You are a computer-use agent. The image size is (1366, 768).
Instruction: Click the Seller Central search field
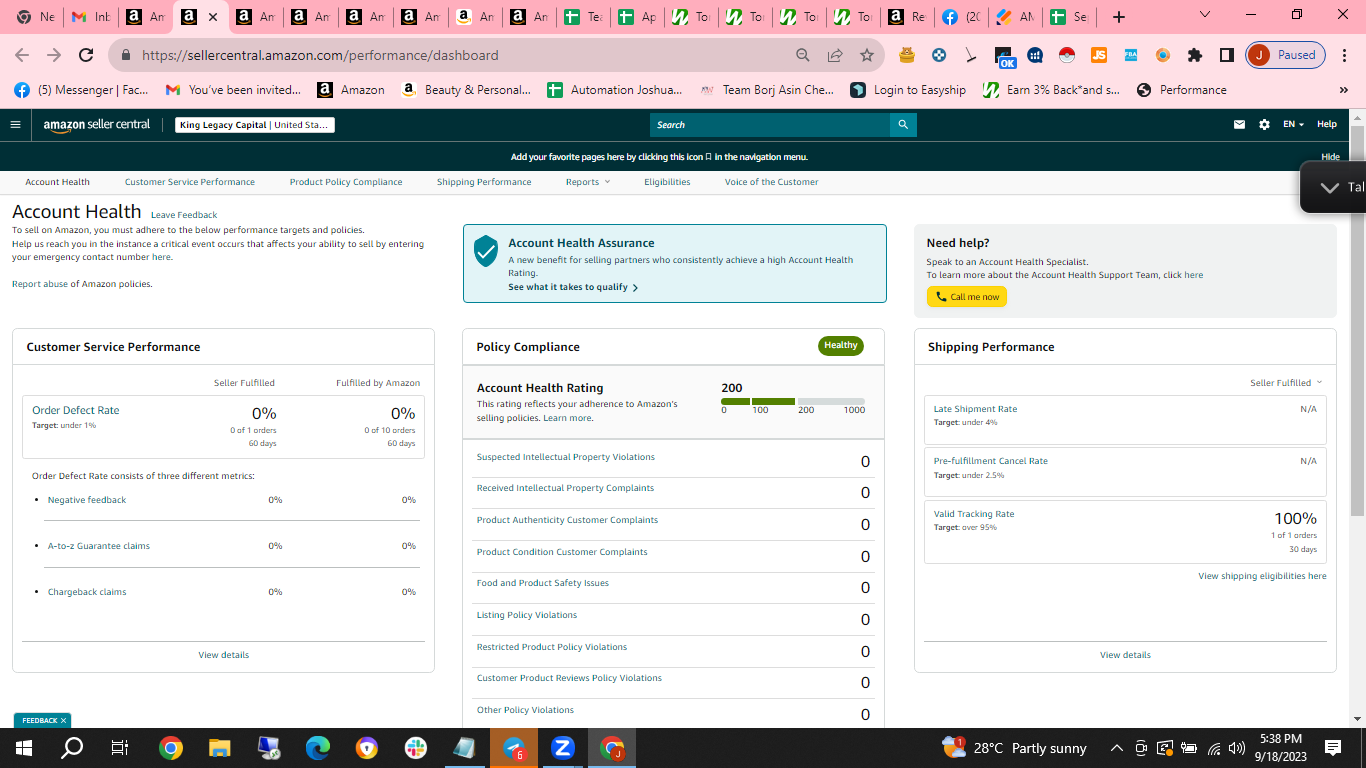(770, 125)
